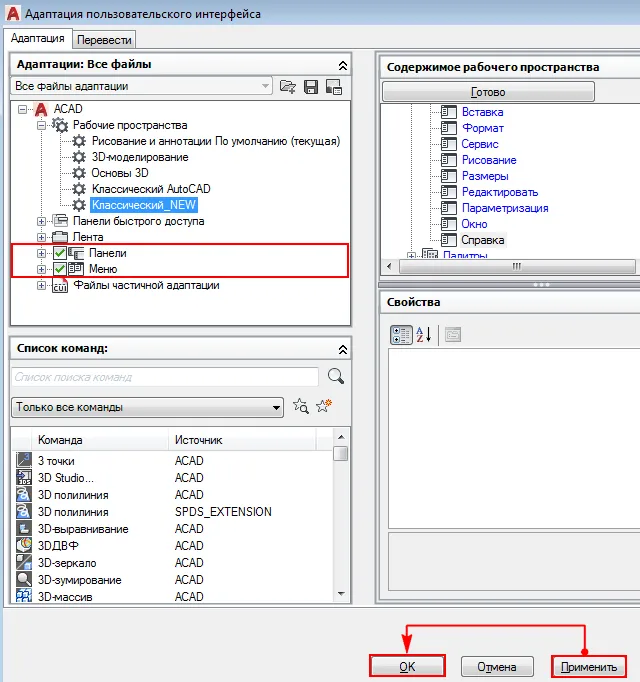
Task: Click the gear icon of Основы 3D workspace
Action: tap(79, 173)
